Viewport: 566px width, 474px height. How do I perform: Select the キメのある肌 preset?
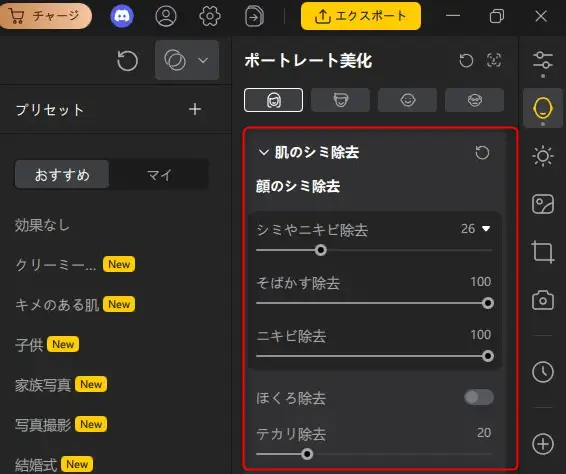tap(57, 305)
